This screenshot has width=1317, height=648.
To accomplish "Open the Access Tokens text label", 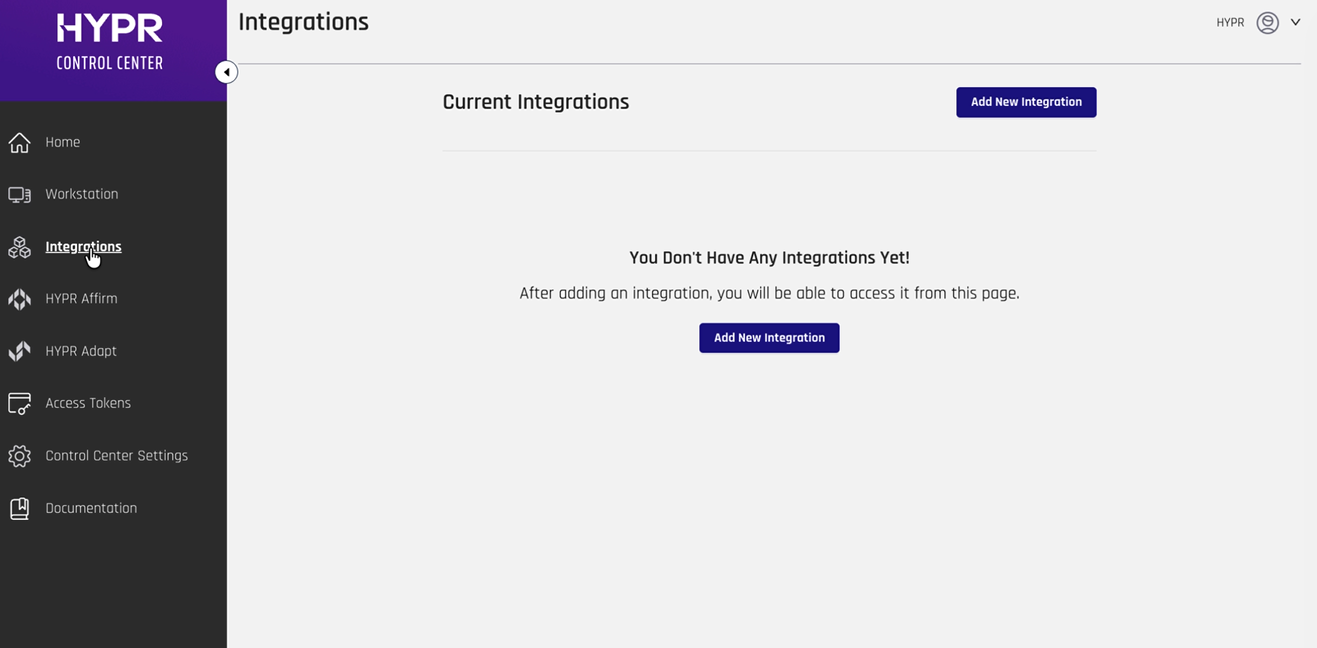I will [88, 403].
